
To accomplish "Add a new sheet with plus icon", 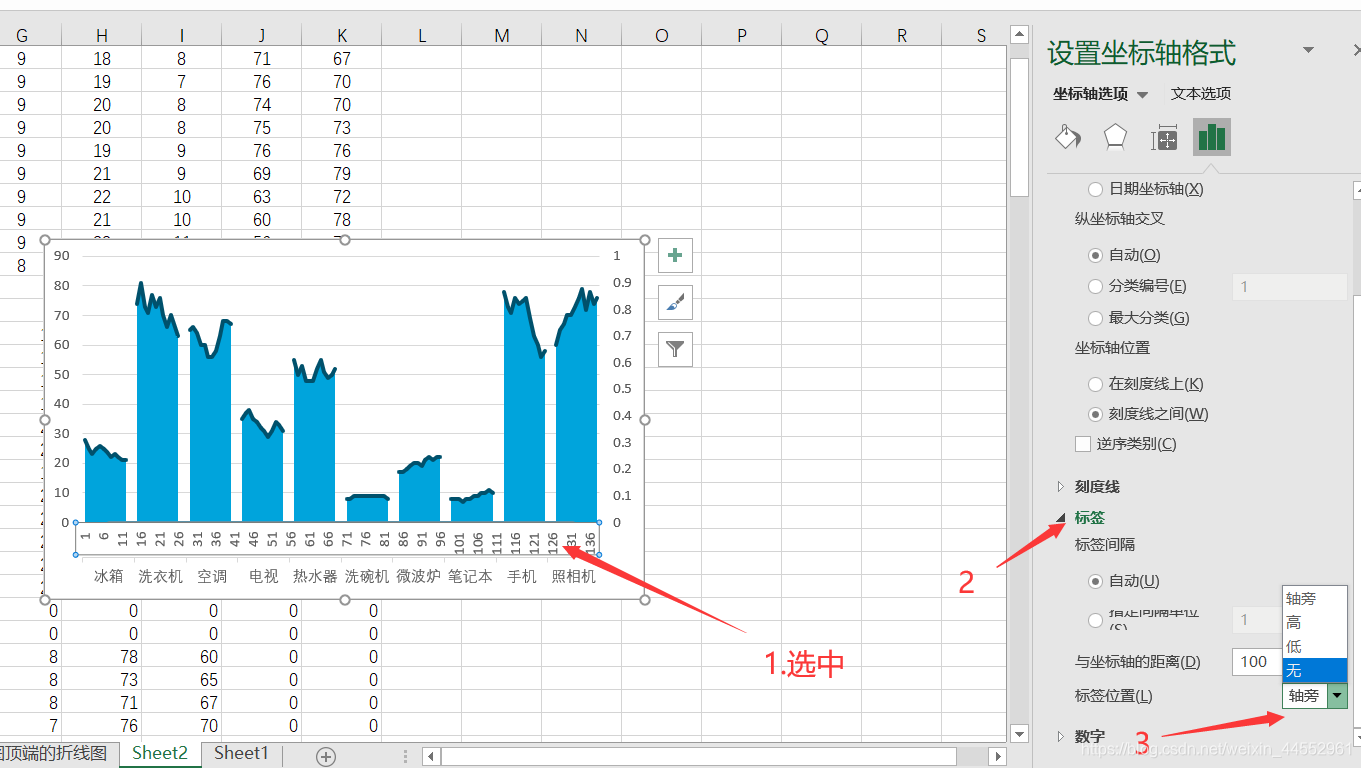I will point(326,757).
